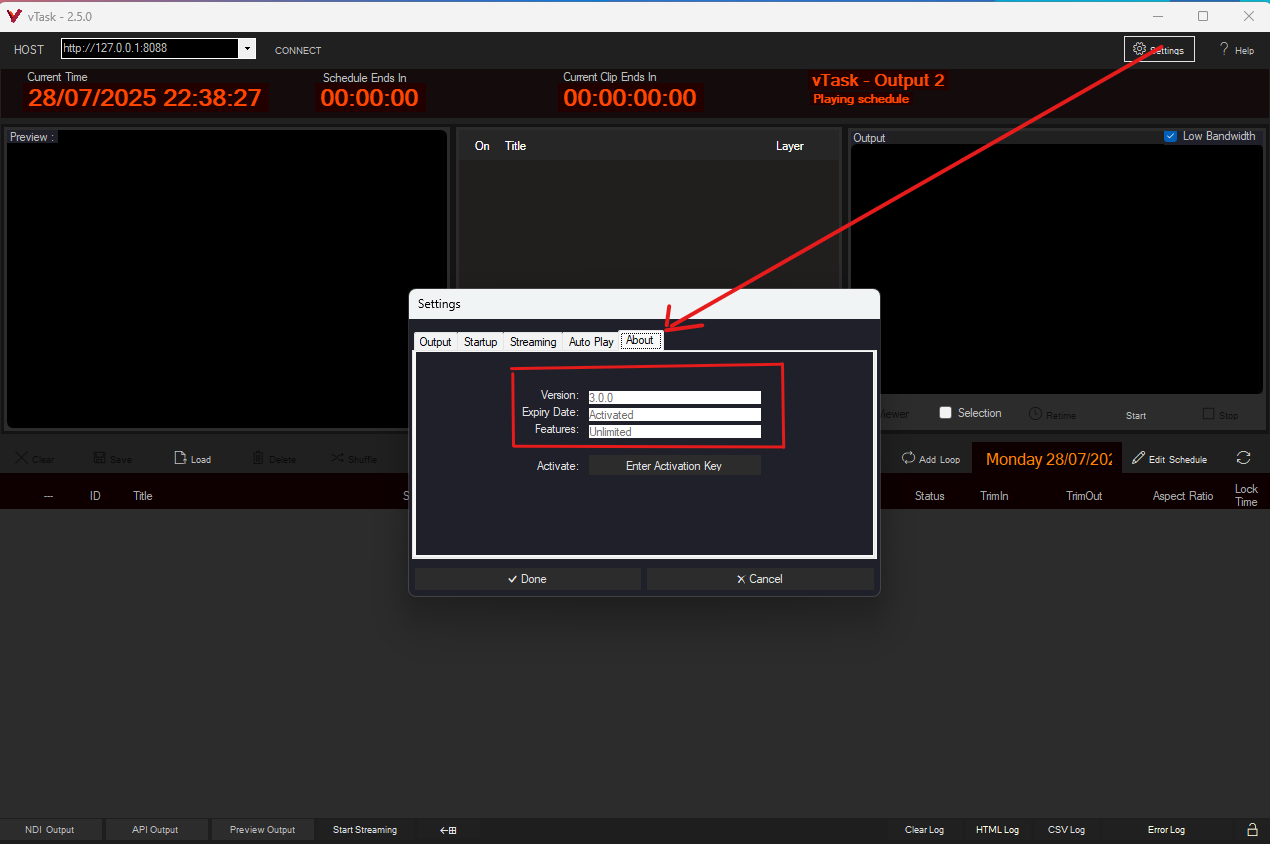The image size is (1270, 844).
Task: Refresh the schedule with the circular arrows icon
Action: 1243,458
